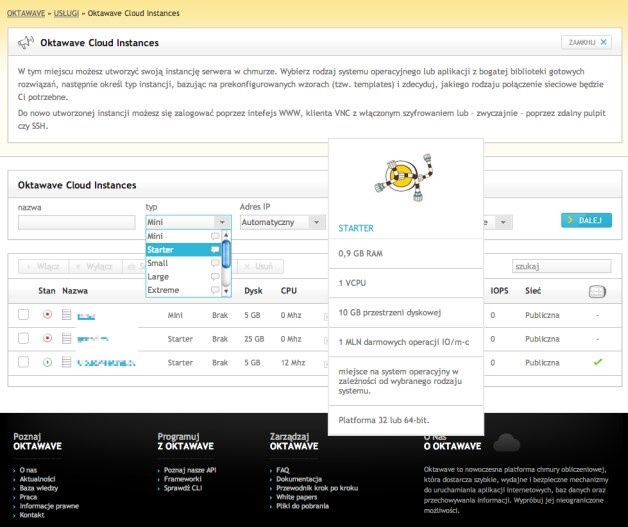Screen dimensions: 628x527
Task: Open the Sprawdź CLI footer link
Action: click(183, 488)
